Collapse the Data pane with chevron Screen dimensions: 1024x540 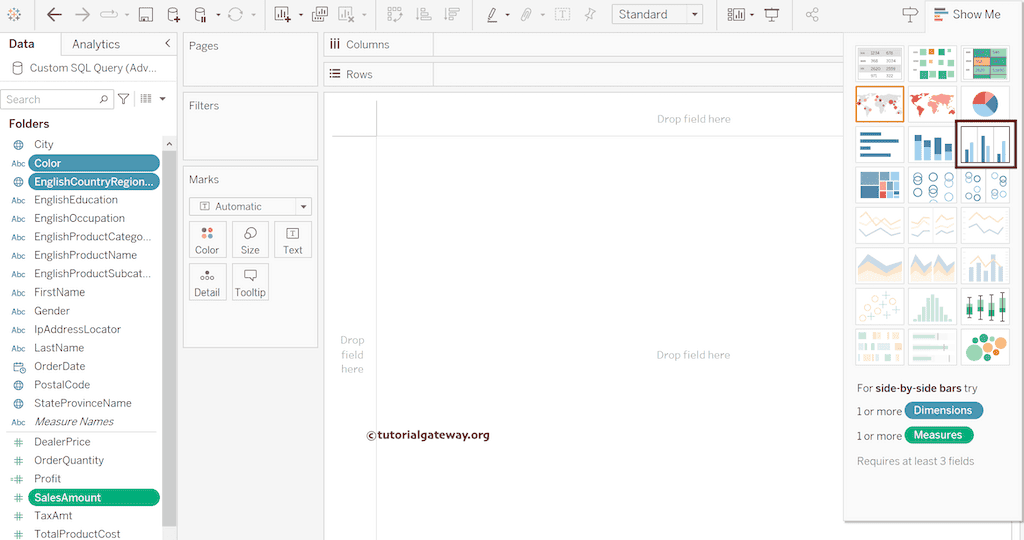pyautogui.click(x=167, y=44)
